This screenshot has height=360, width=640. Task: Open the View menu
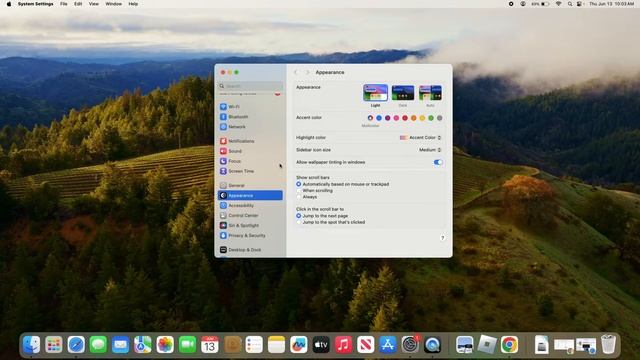click(x=94, y=4)
